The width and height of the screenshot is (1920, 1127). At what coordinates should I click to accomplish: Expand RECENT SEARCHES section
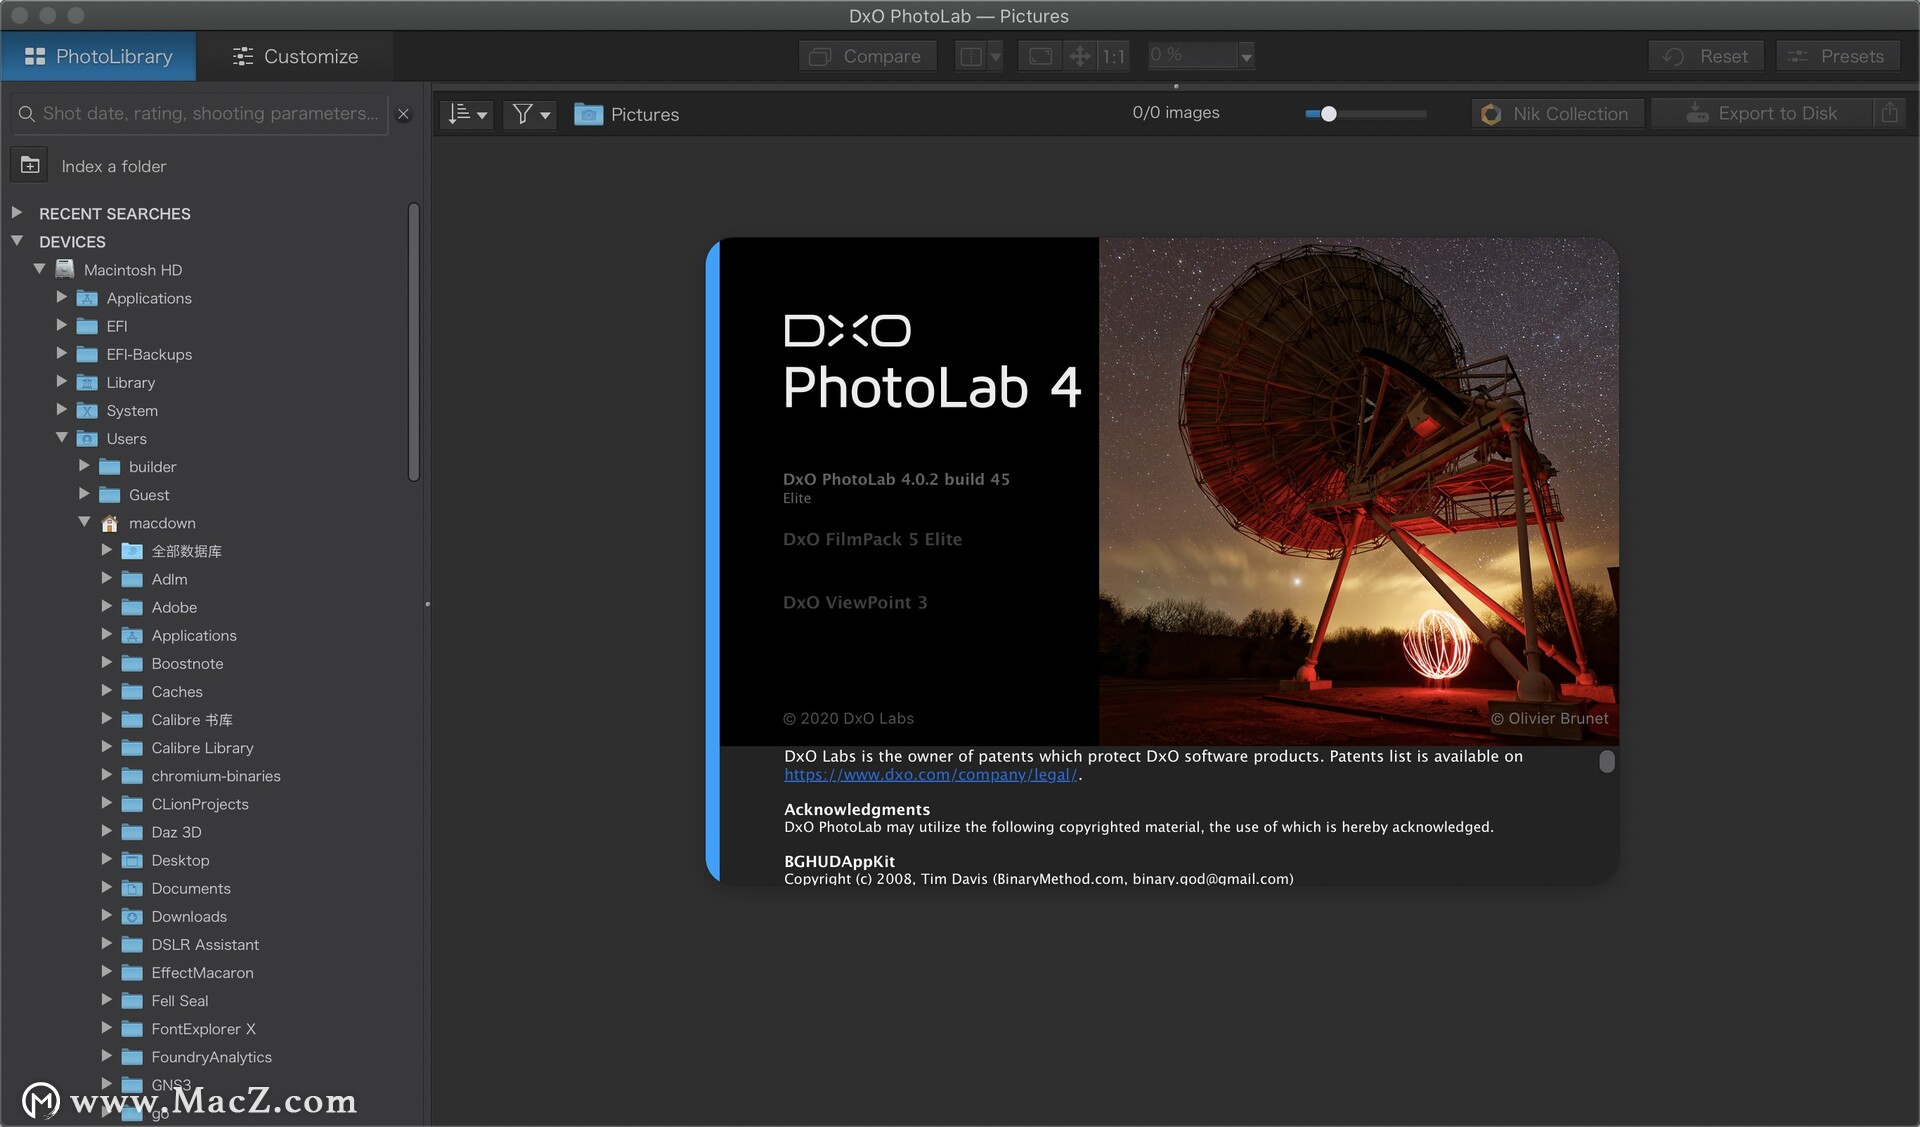[x=17, y=212]
